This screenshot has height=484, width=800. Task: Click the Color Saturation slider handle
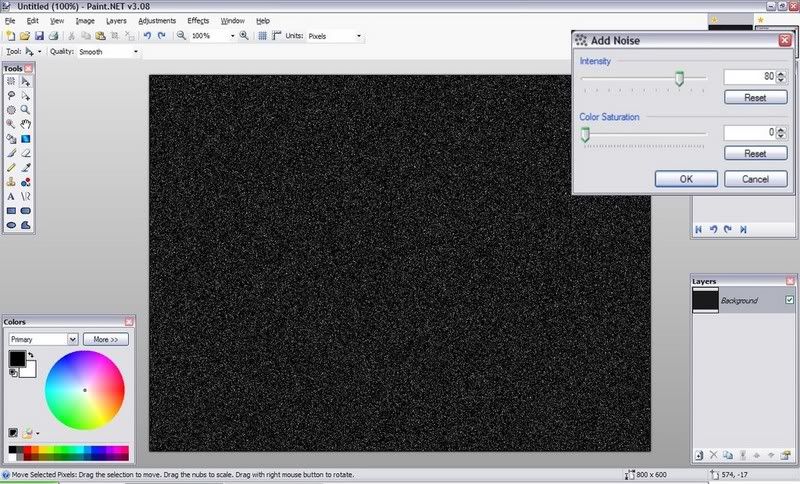[585, 134]
